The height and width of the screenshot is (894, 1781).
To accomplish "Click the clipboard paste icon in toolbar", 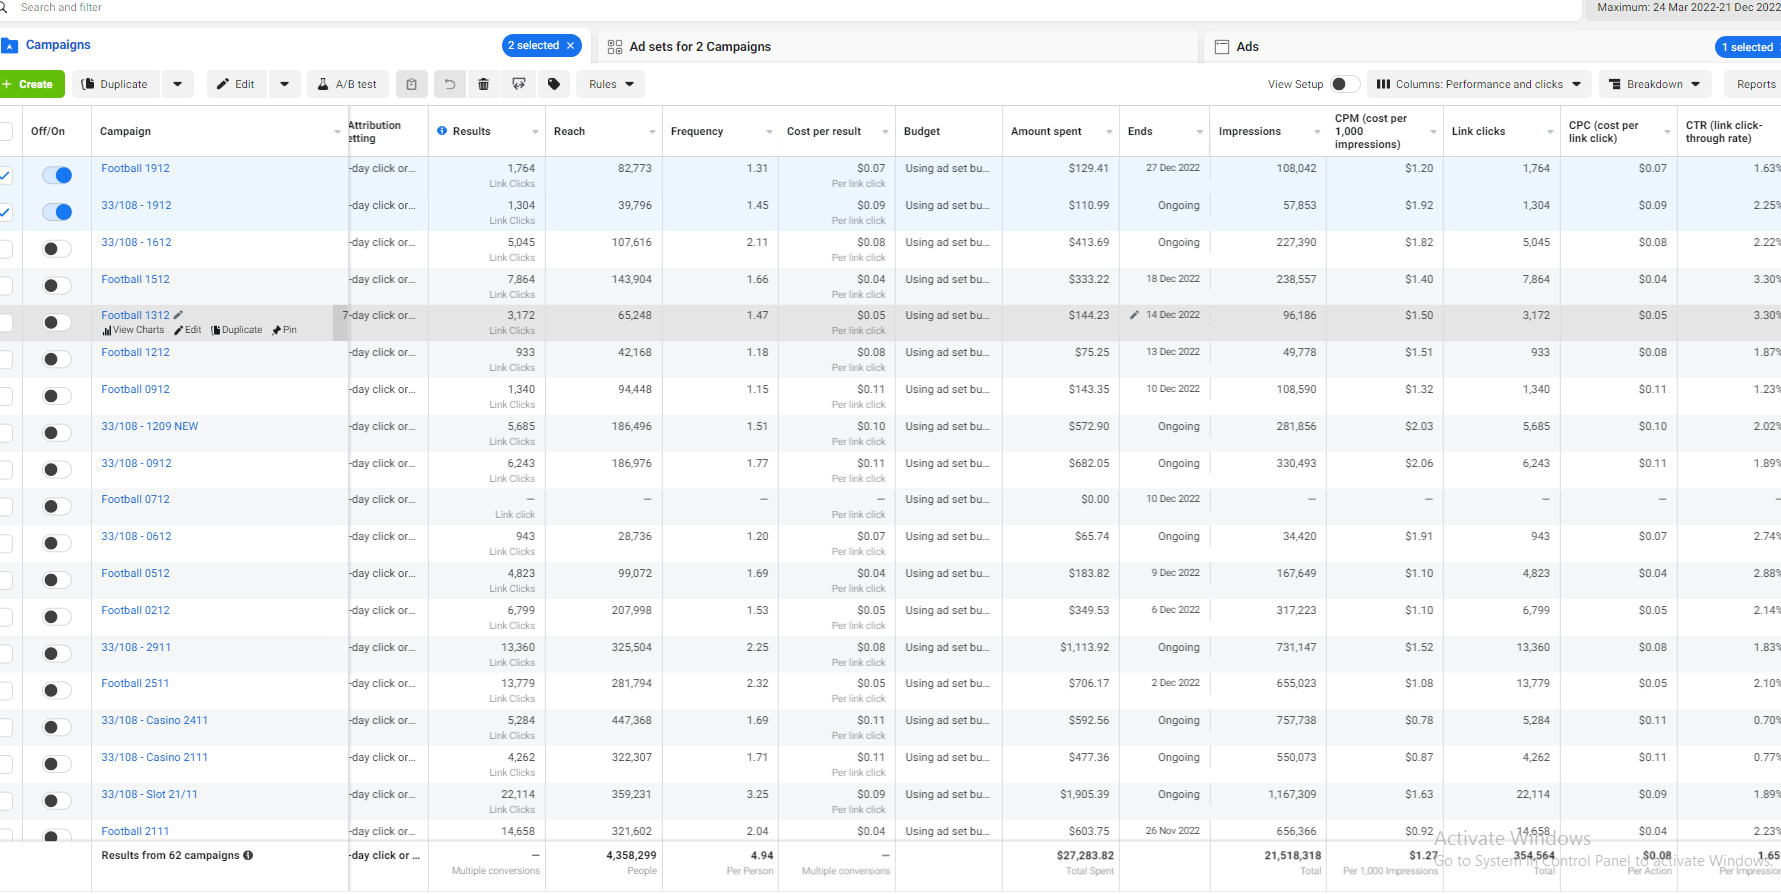I will (411, 84).
